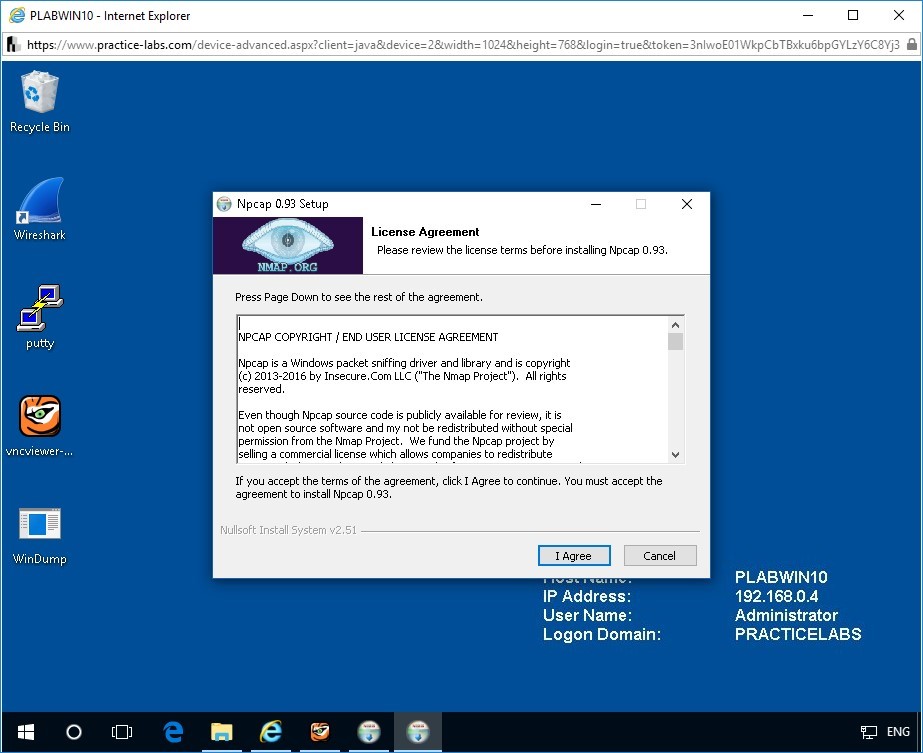Click the NMAP.ORG eye logo
This screenshot has width=923, height=753.
click(x=287, y=246)
